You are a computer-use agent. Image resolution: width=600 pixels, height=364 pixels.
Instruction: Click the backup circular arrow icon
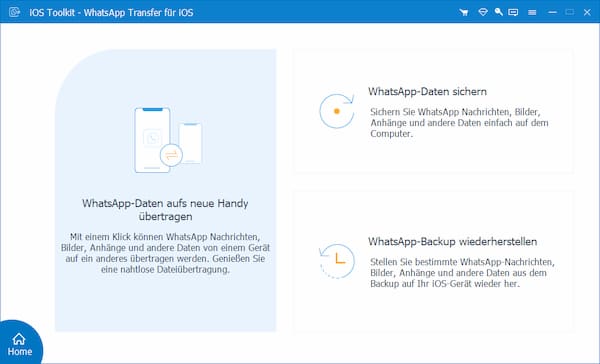click(337, 111)
